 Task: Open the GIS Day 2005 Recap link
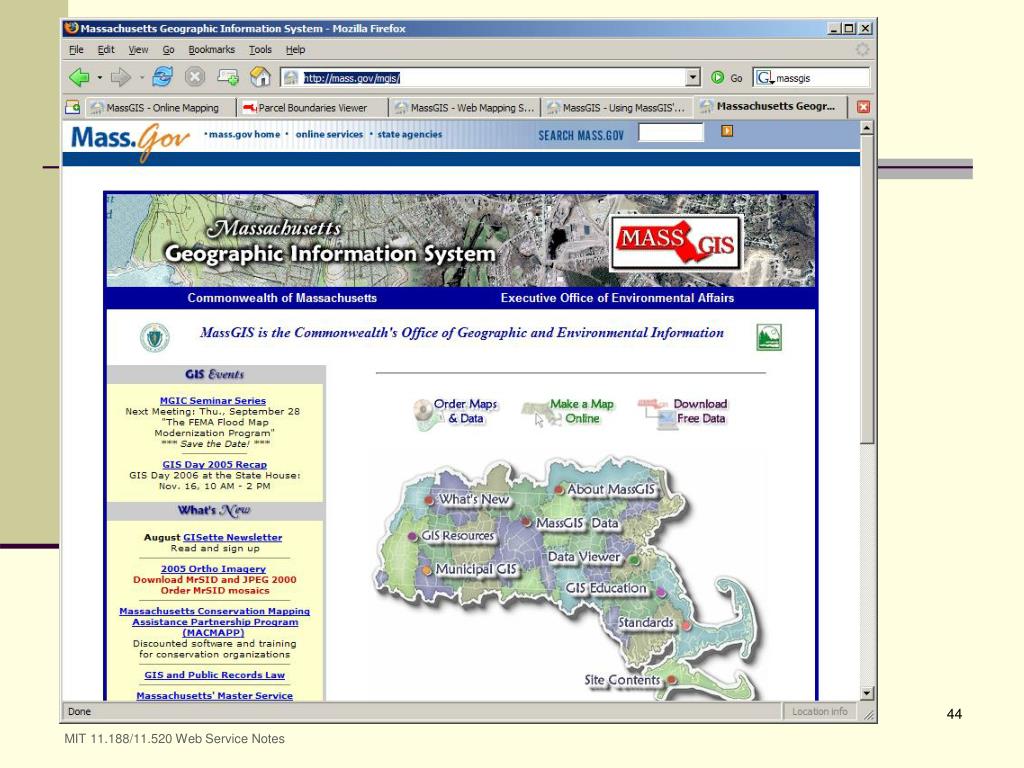[x=215, y=464]
